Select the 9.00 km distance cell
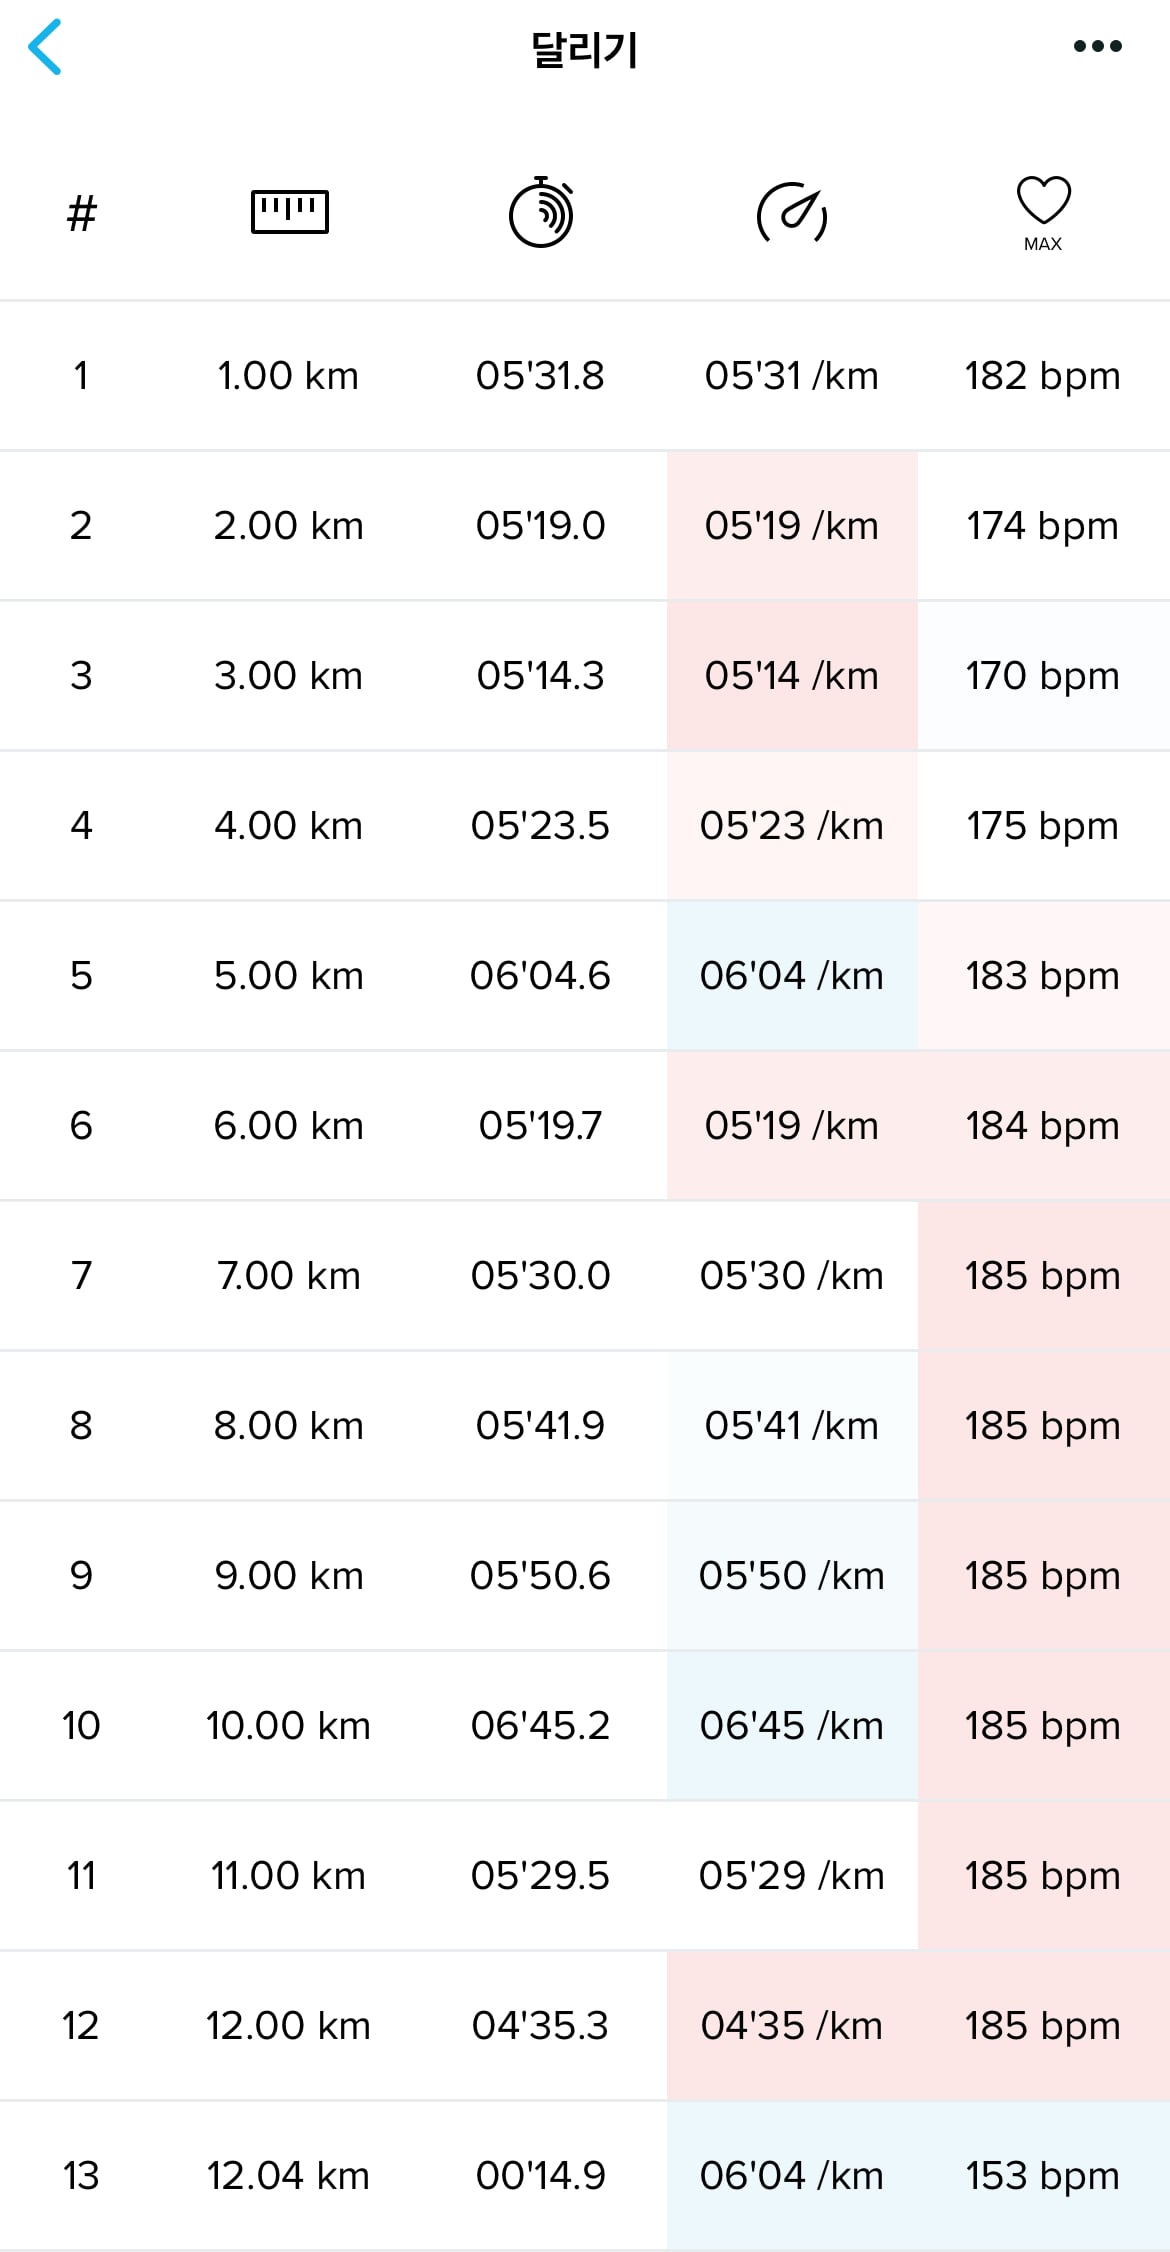Image resolution: width=1170 pixels, height=2252 pixels. [x=289, y=1576]
